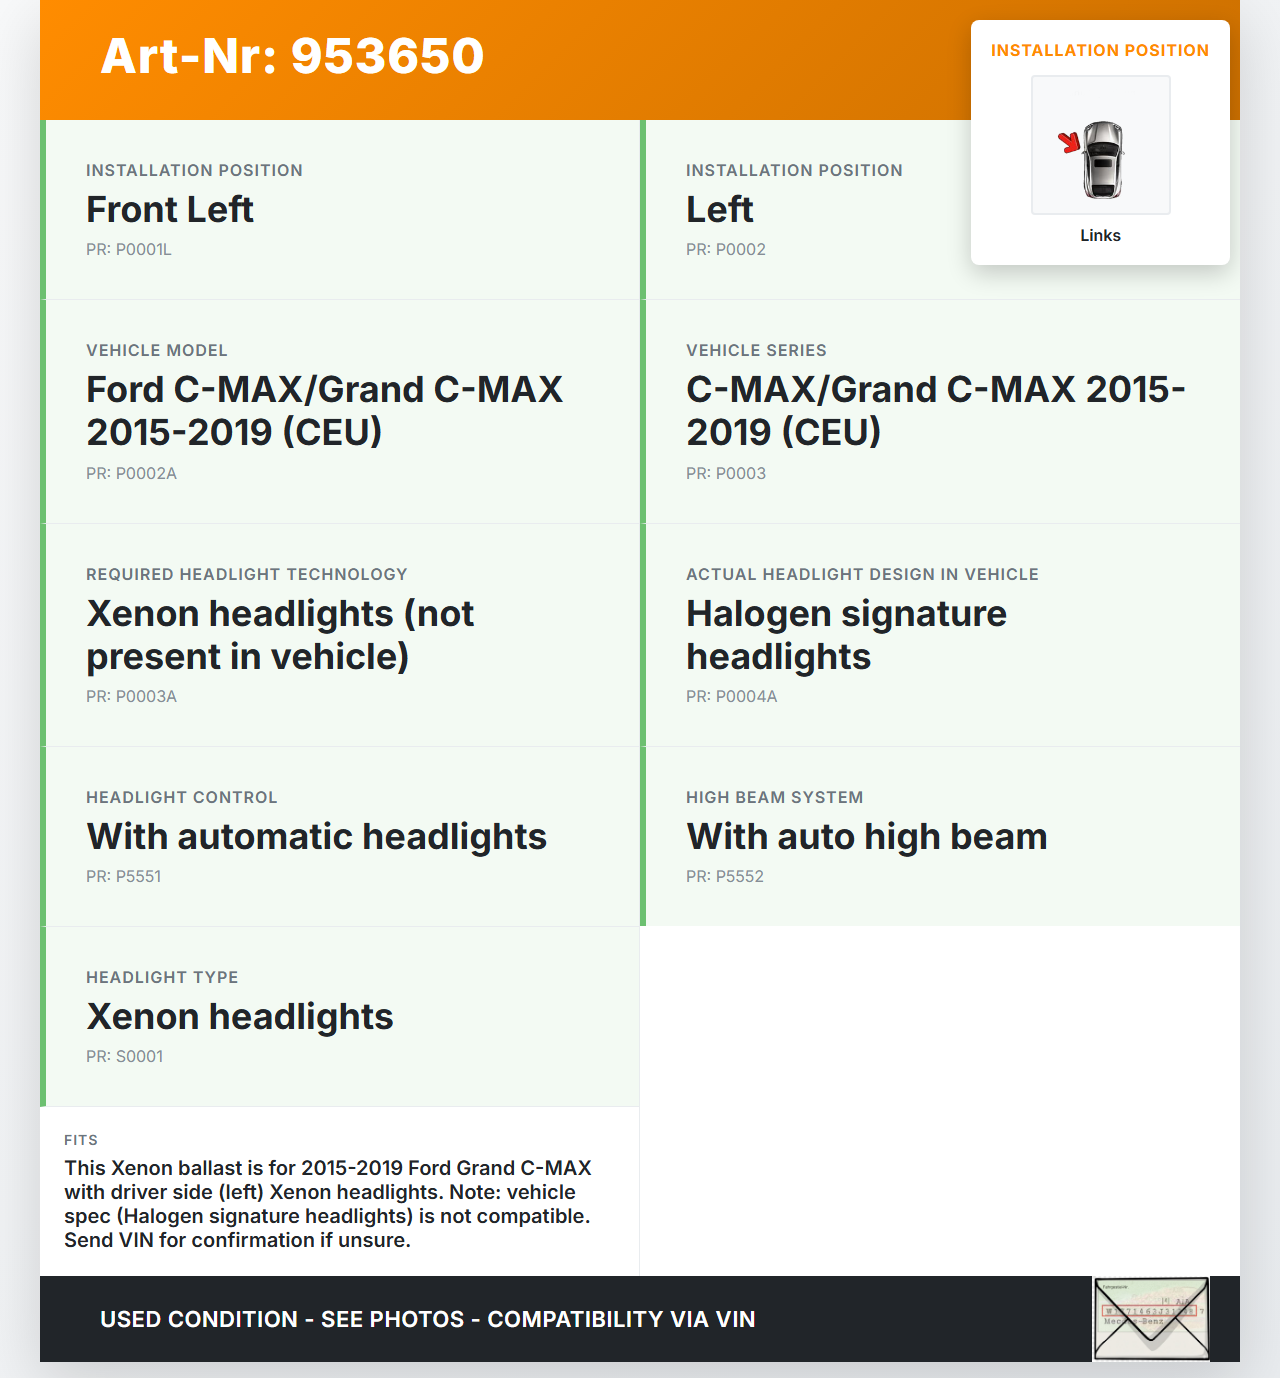Click the PR: P0001L code
Image resolution: width=1280 pixels, height=1378 pixels.
pos(129,250)
